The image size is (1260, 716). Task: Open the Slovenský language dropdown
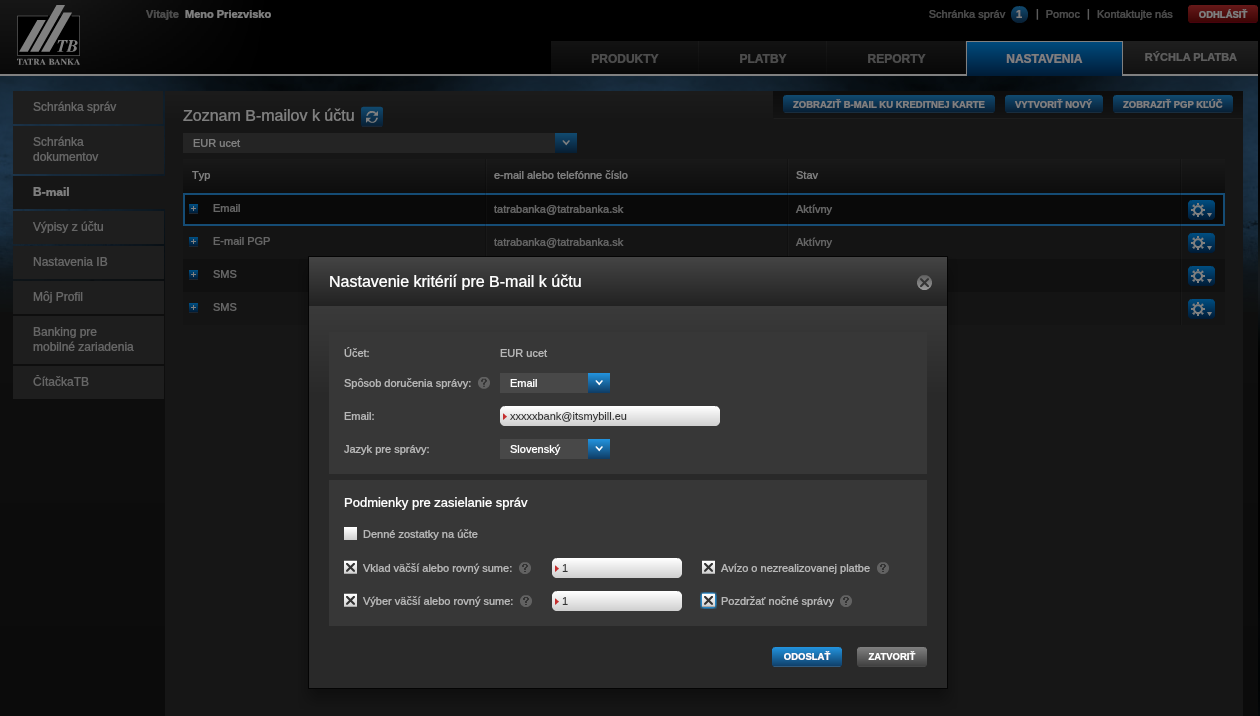coord(598,449)
